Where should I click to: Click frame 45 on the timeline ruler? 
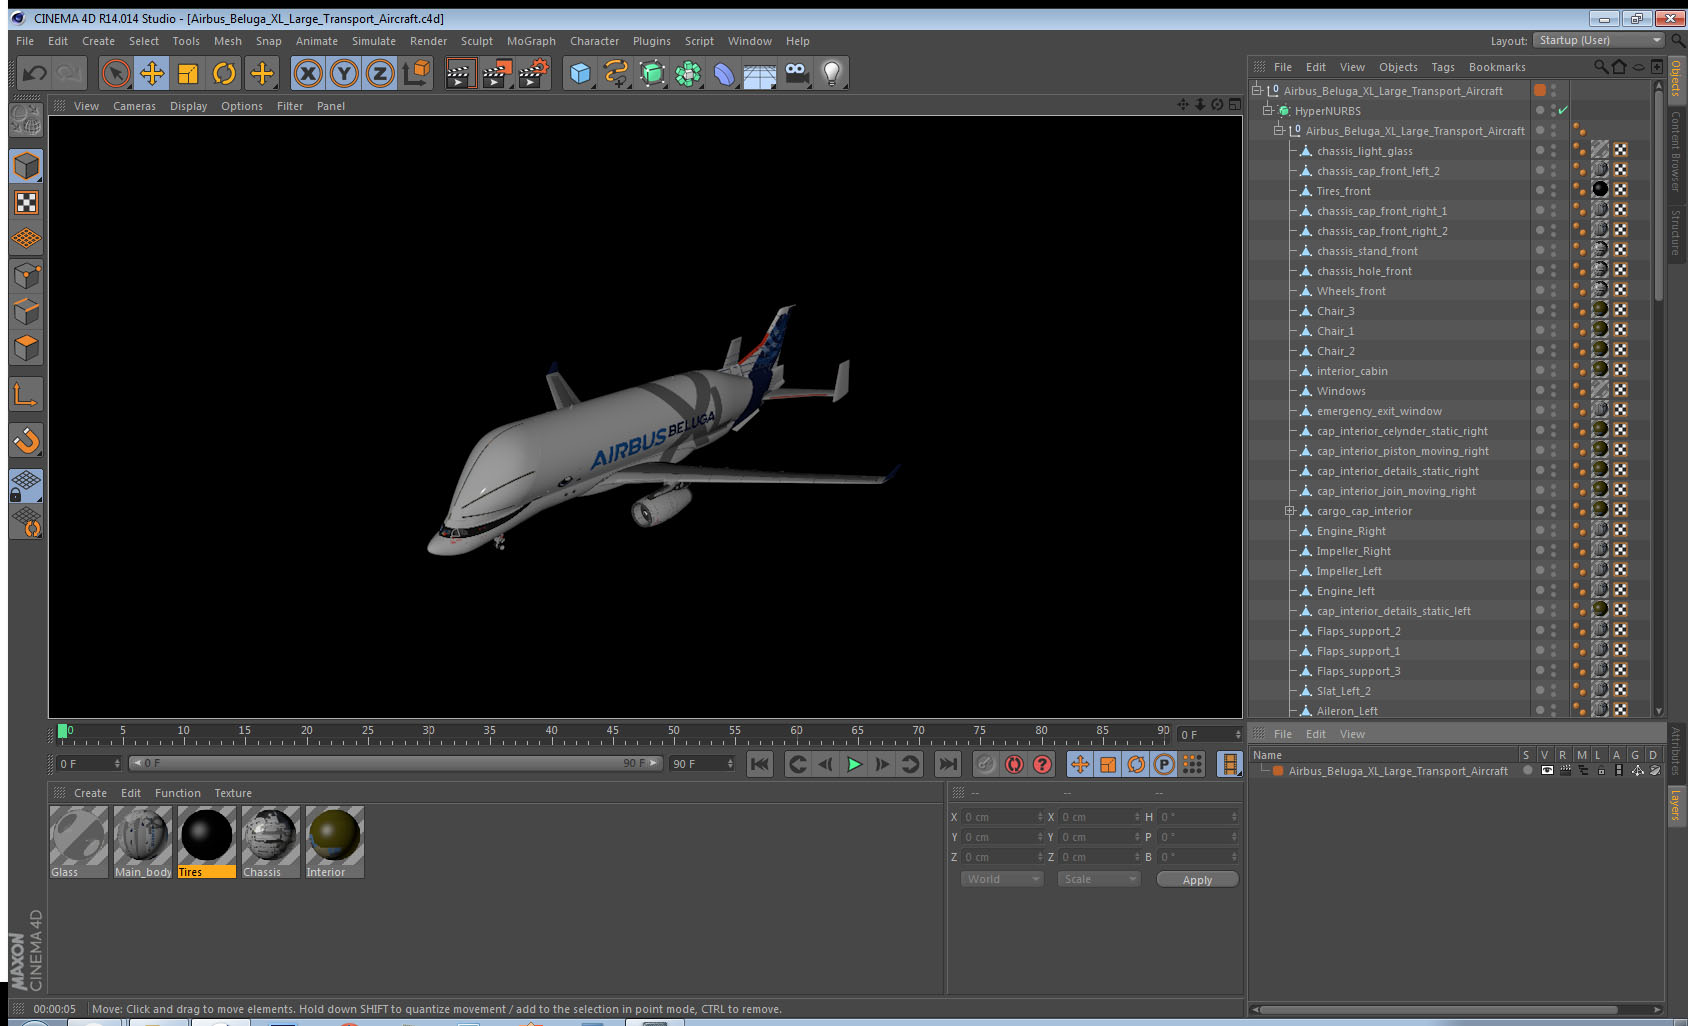click(x=612, y=733)
